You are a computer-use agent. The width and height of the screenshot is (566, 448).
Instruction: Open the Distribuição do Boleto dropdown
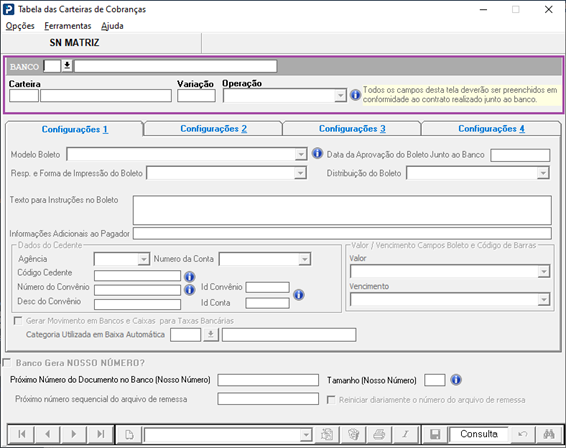tap(543, 173)
